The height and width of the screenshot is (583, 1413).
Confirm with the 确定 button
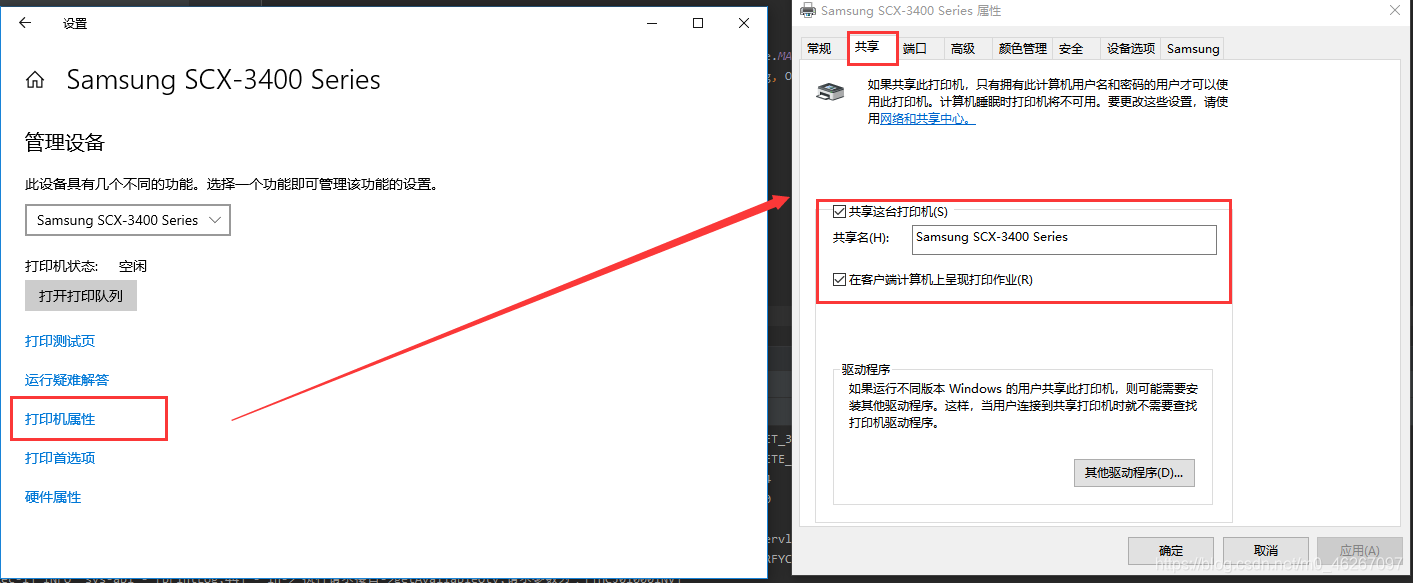click(1170, 550)
